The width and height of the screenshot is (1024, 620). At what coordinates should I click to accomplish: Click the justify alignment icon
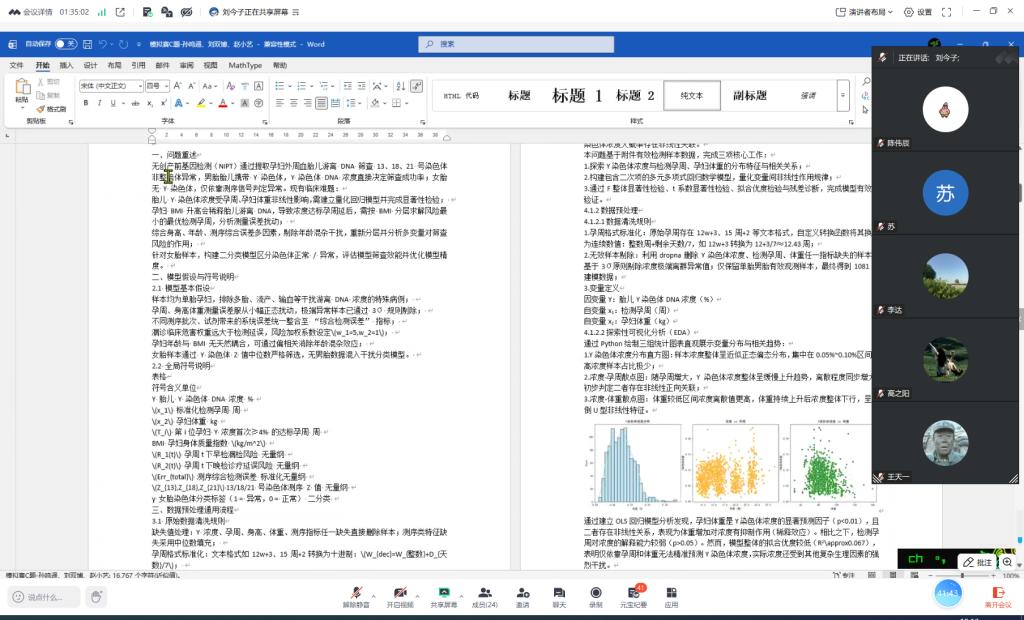click(x=321, y=103)
